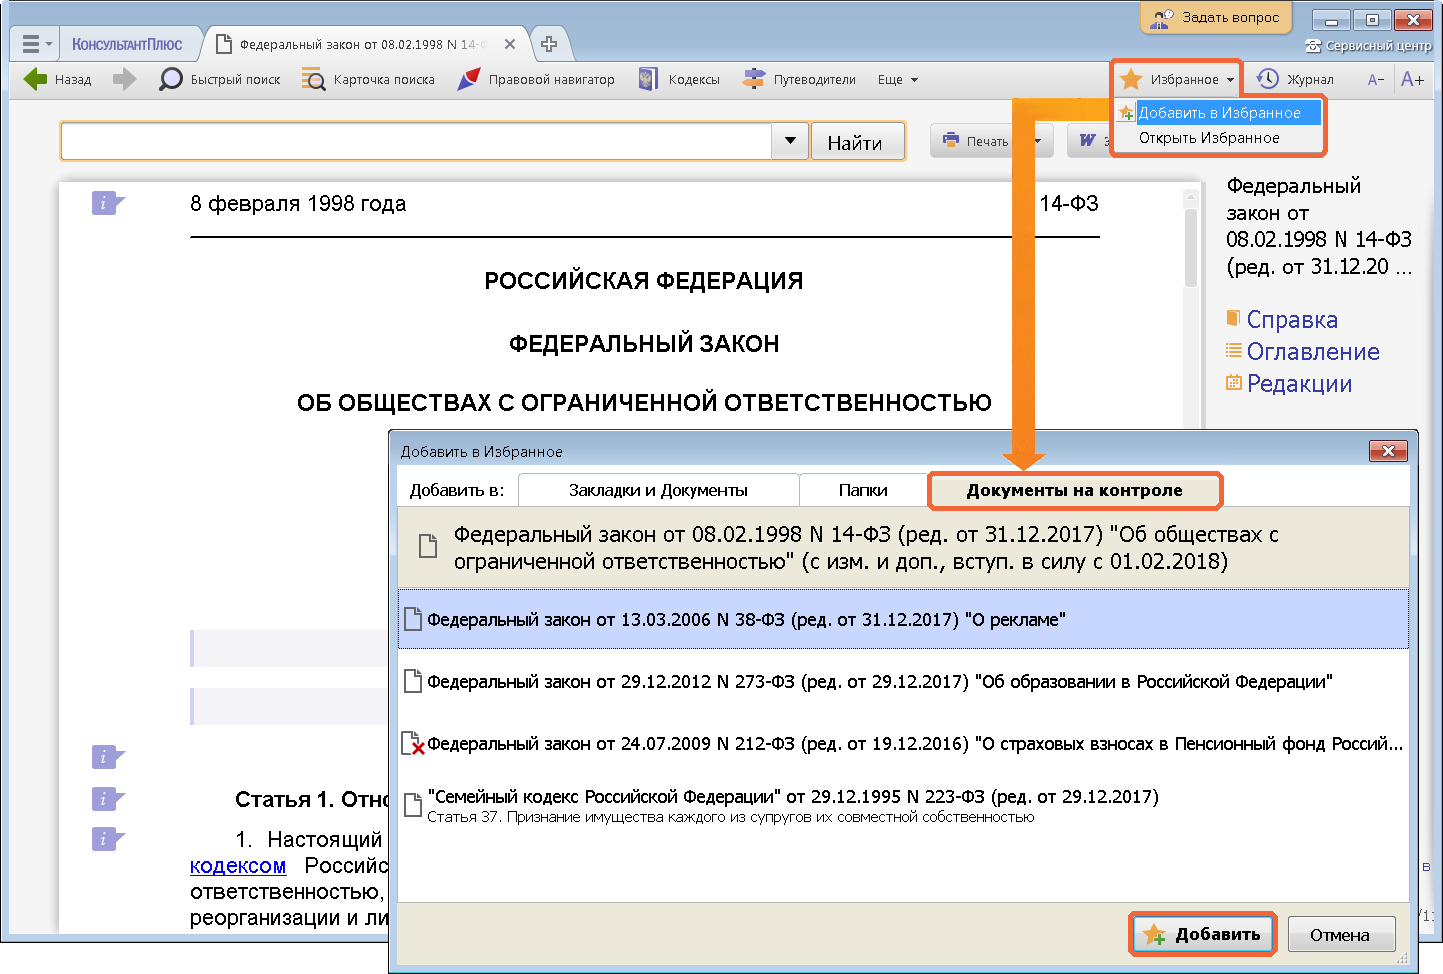Switch to Закладки и Документы tab
This screenshot has height=974, width=1443.
658,490
